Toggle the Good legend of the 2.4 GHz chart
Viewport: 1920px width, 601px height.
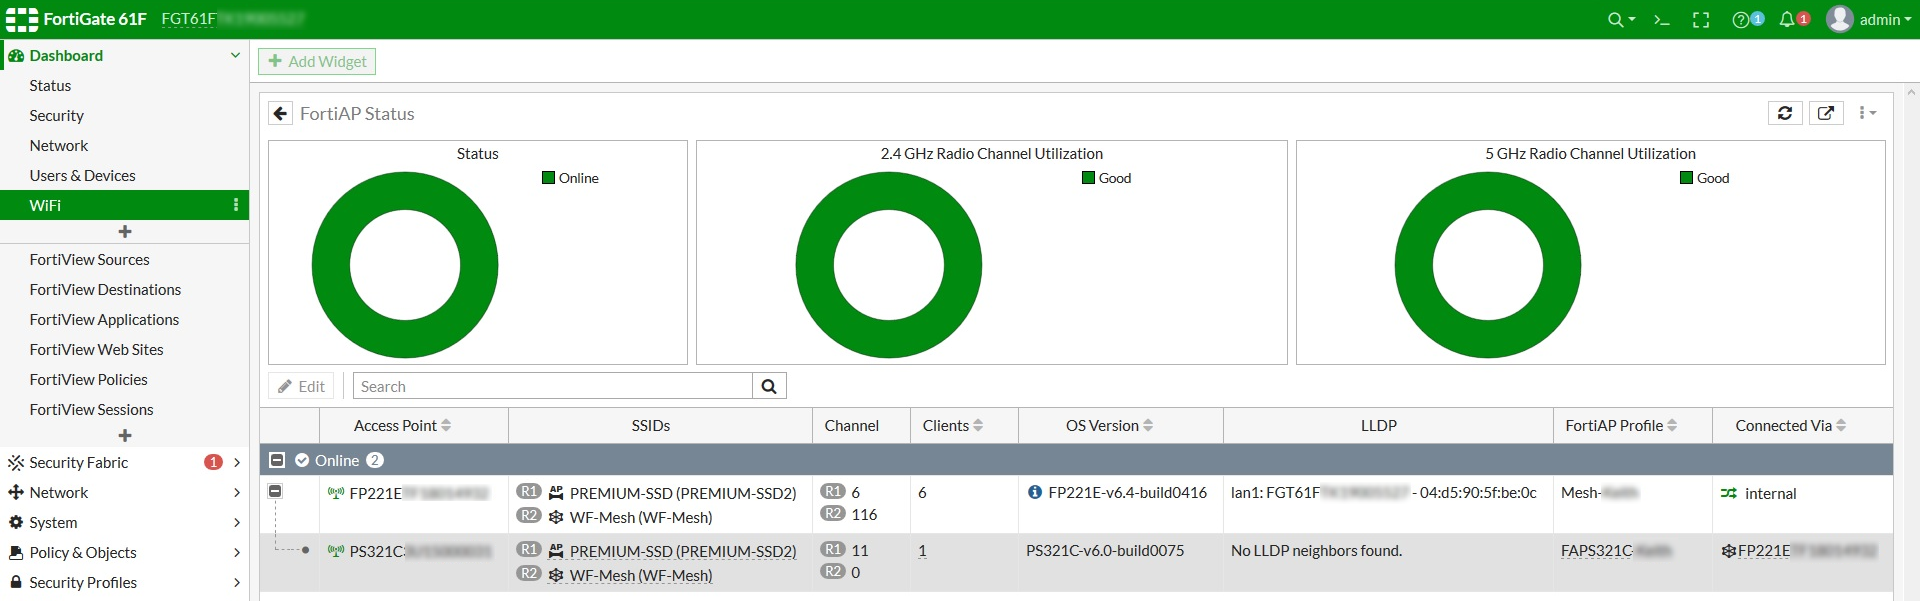(1106, 178)
